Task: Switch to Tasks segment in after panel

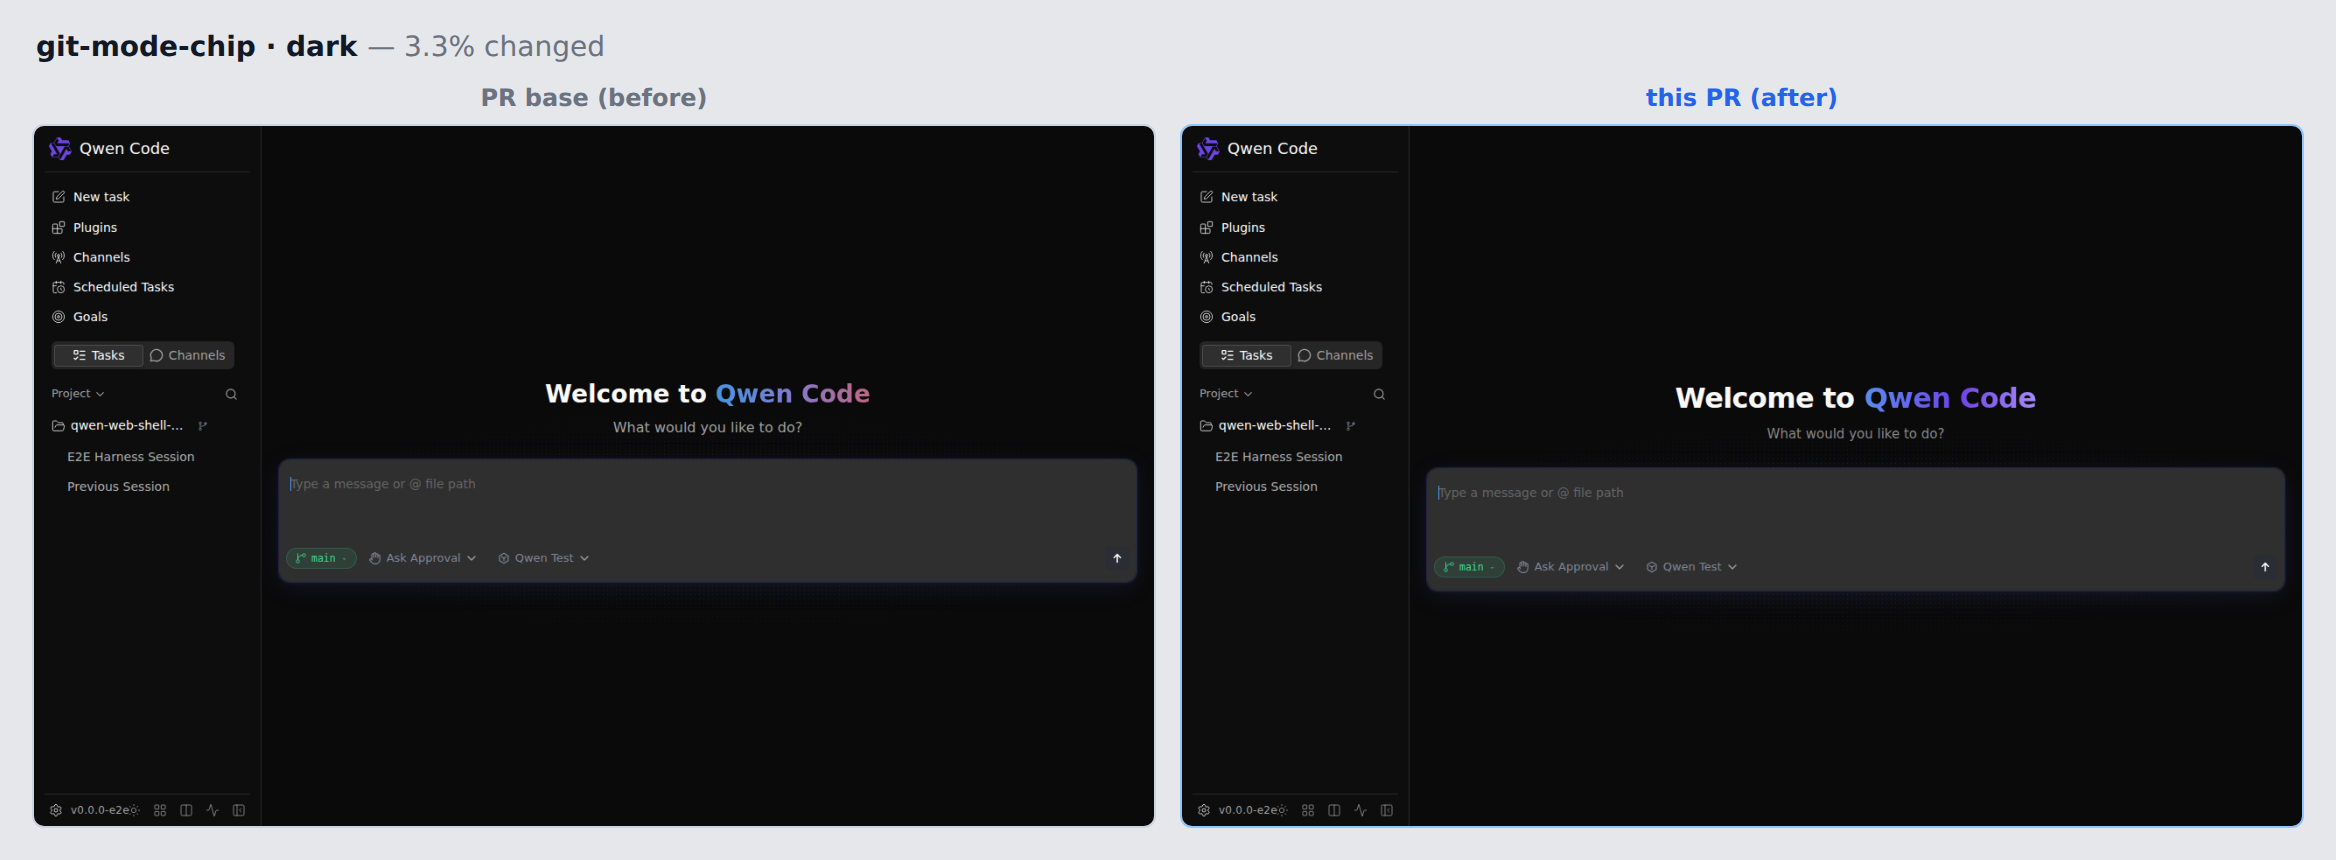Action: point(1246,355)
